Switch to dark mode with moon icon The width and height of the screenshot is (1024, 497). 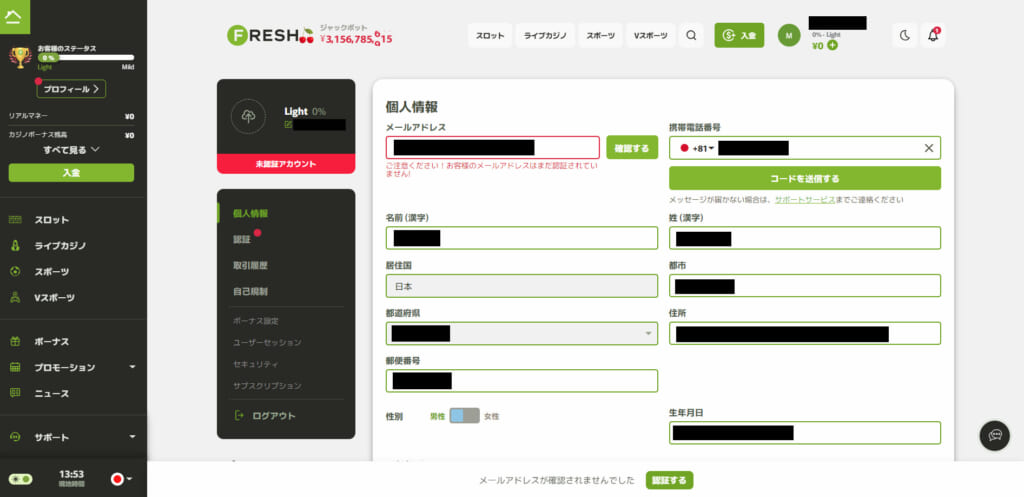pos(905,35)
